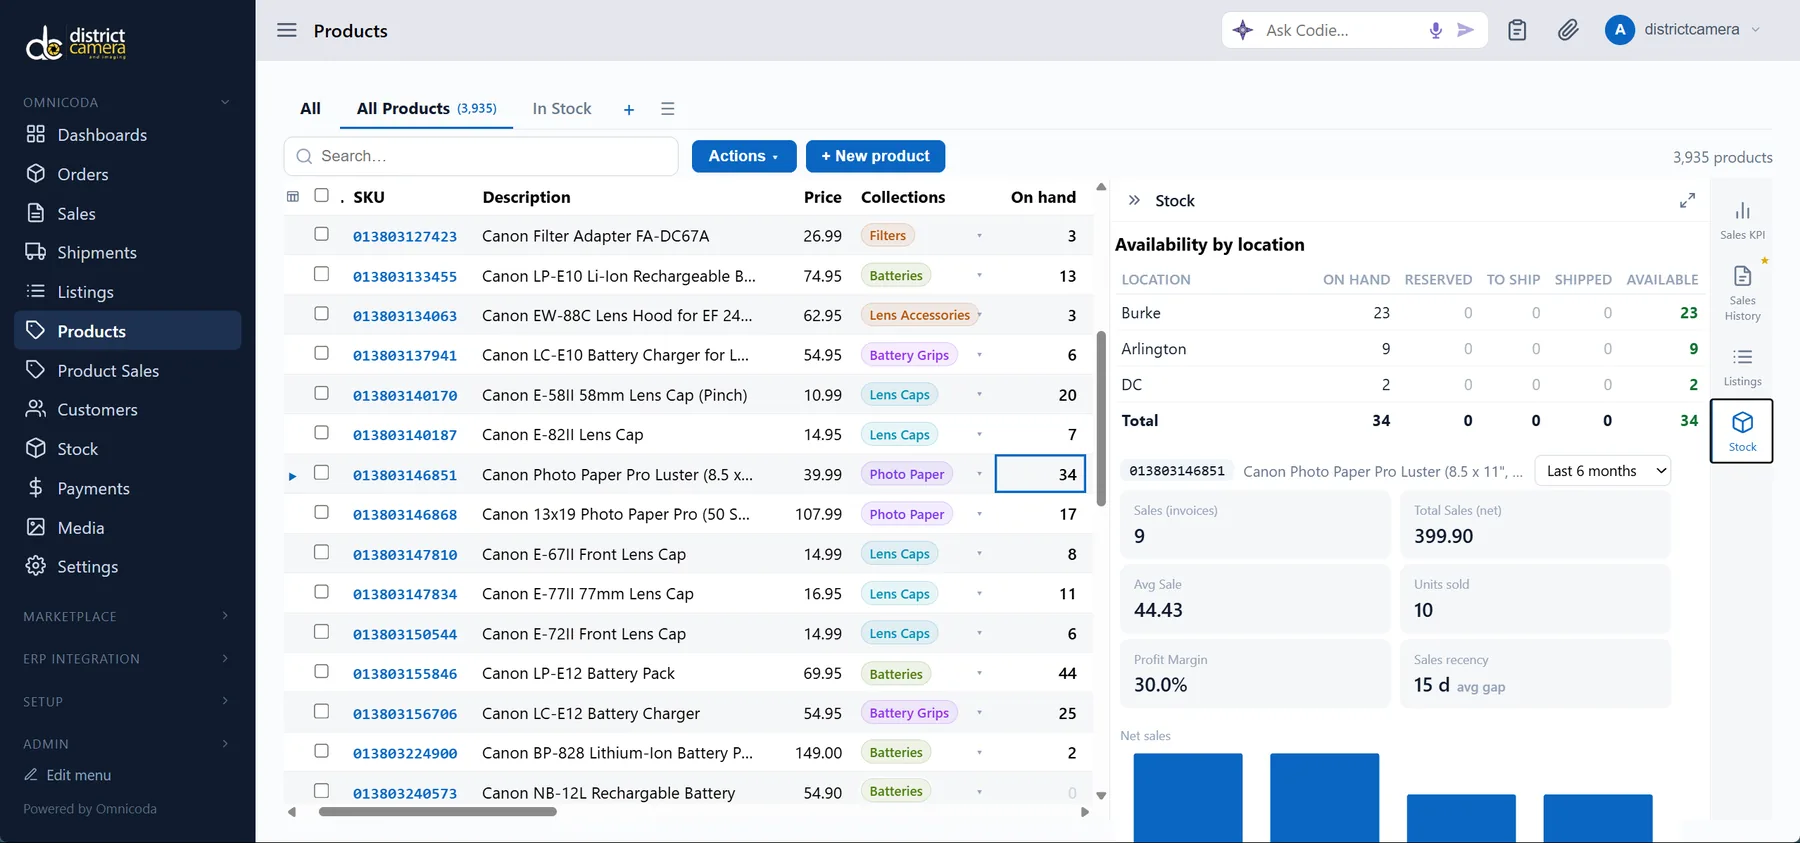This screenshot has height=843, width=1800.
Task: Open the Listings side panel
Action: click(1742, 367)
